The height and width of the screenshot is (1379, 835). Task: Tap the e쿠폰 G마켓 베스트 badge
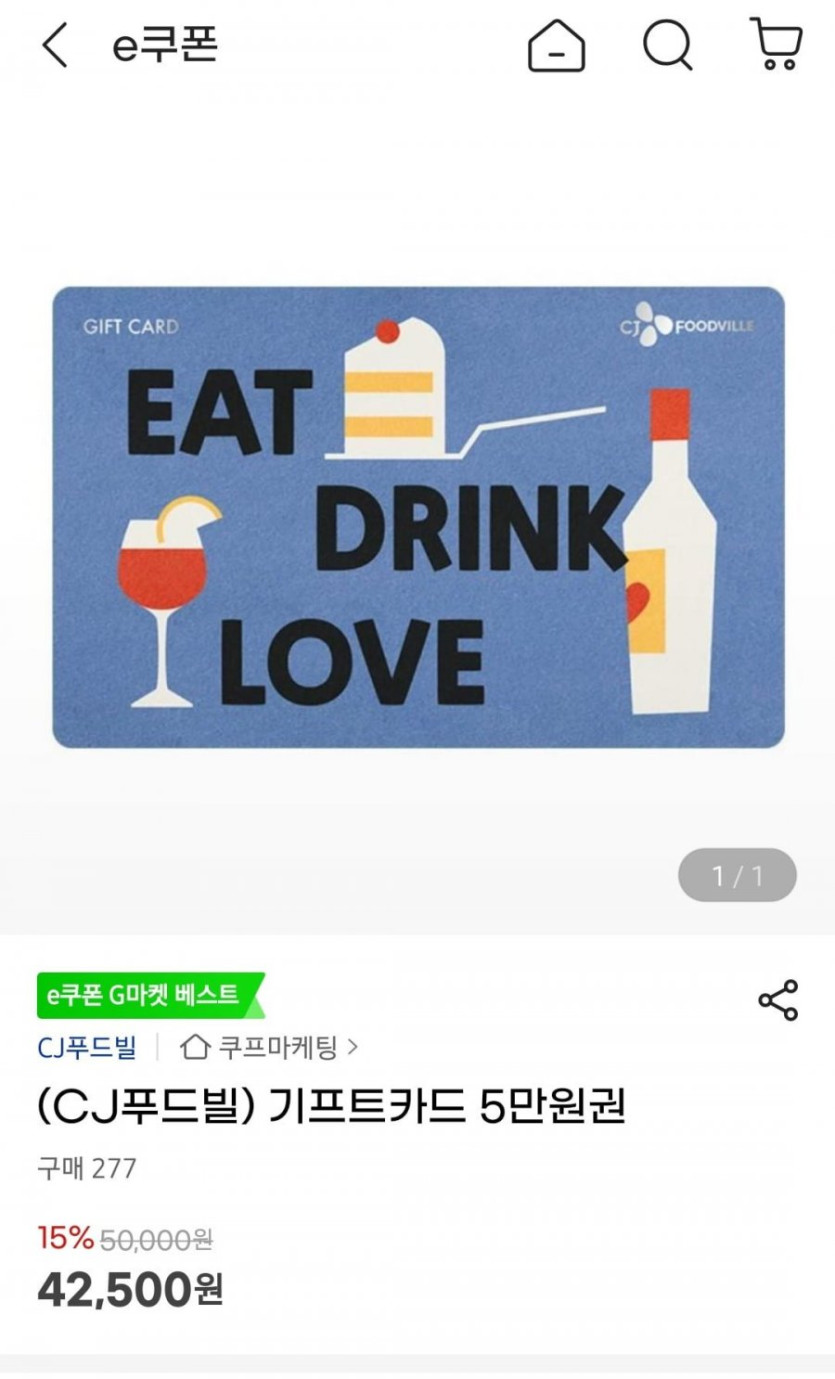(x=150, y=995)
